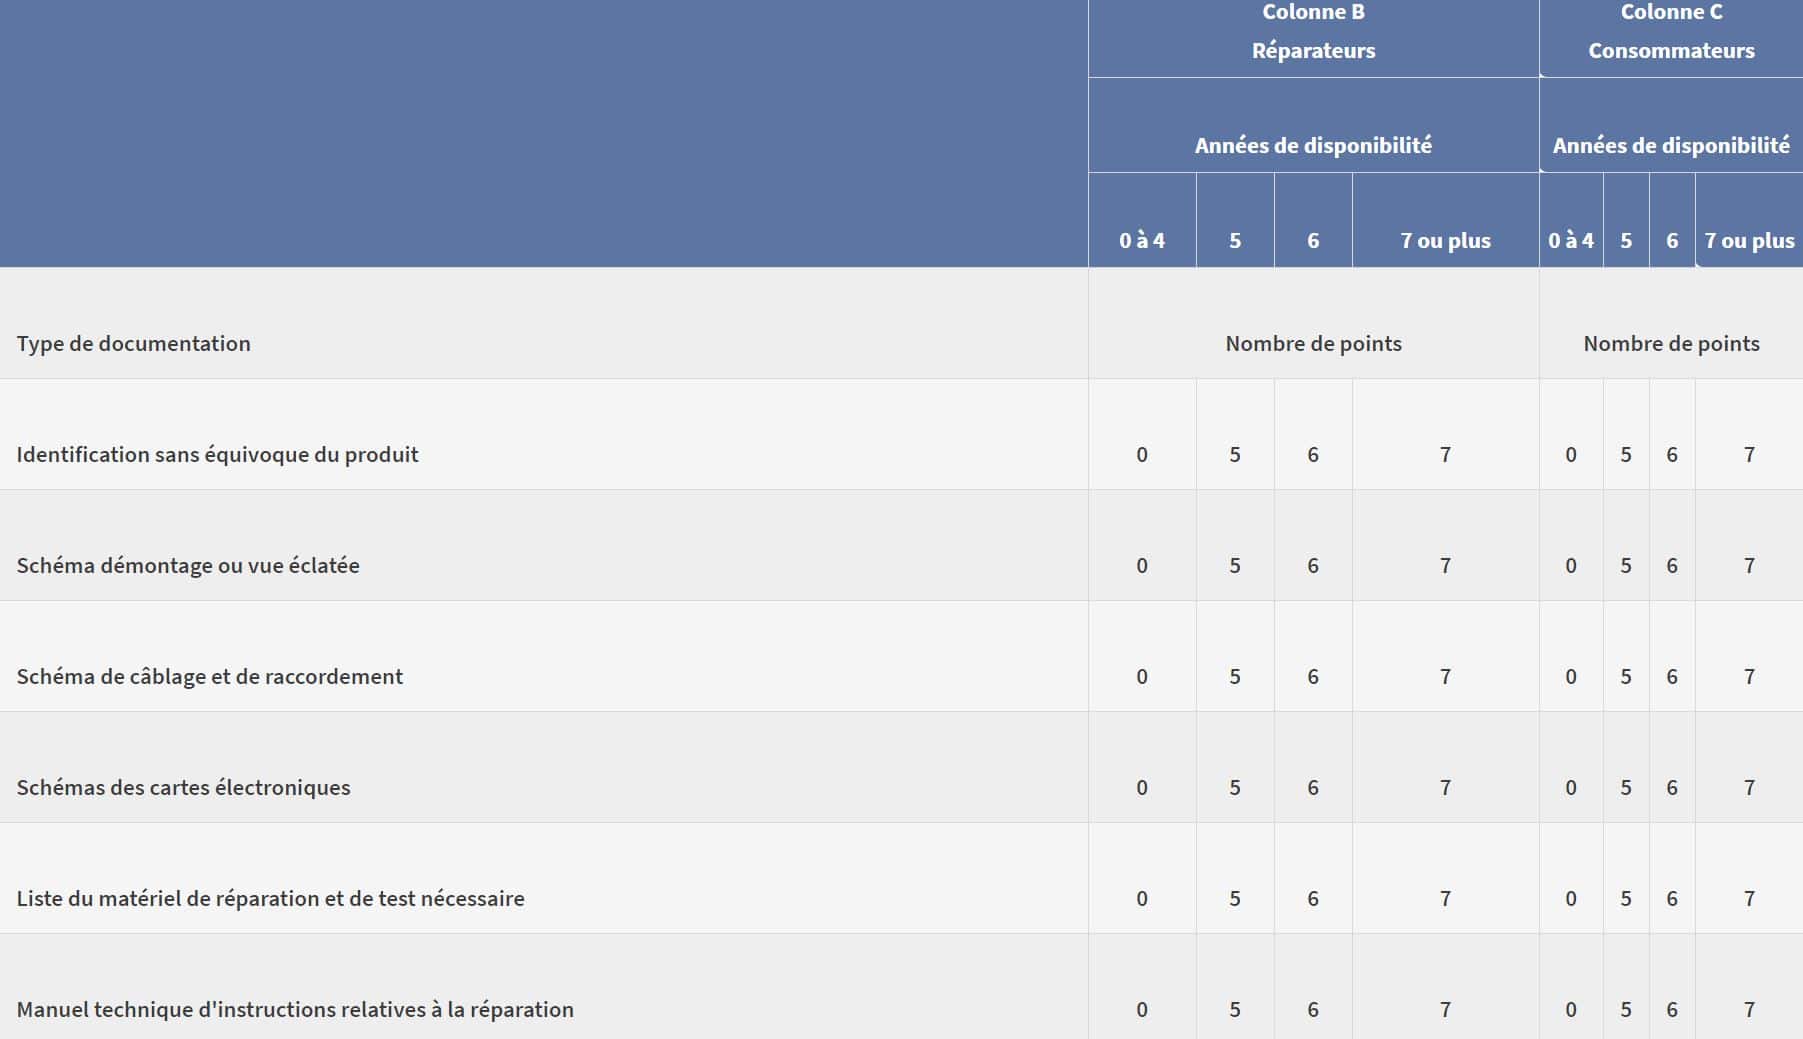Select 'Identification sans équivoque du produit' row label
The image size is (1803, 1039).
point(218,454)
